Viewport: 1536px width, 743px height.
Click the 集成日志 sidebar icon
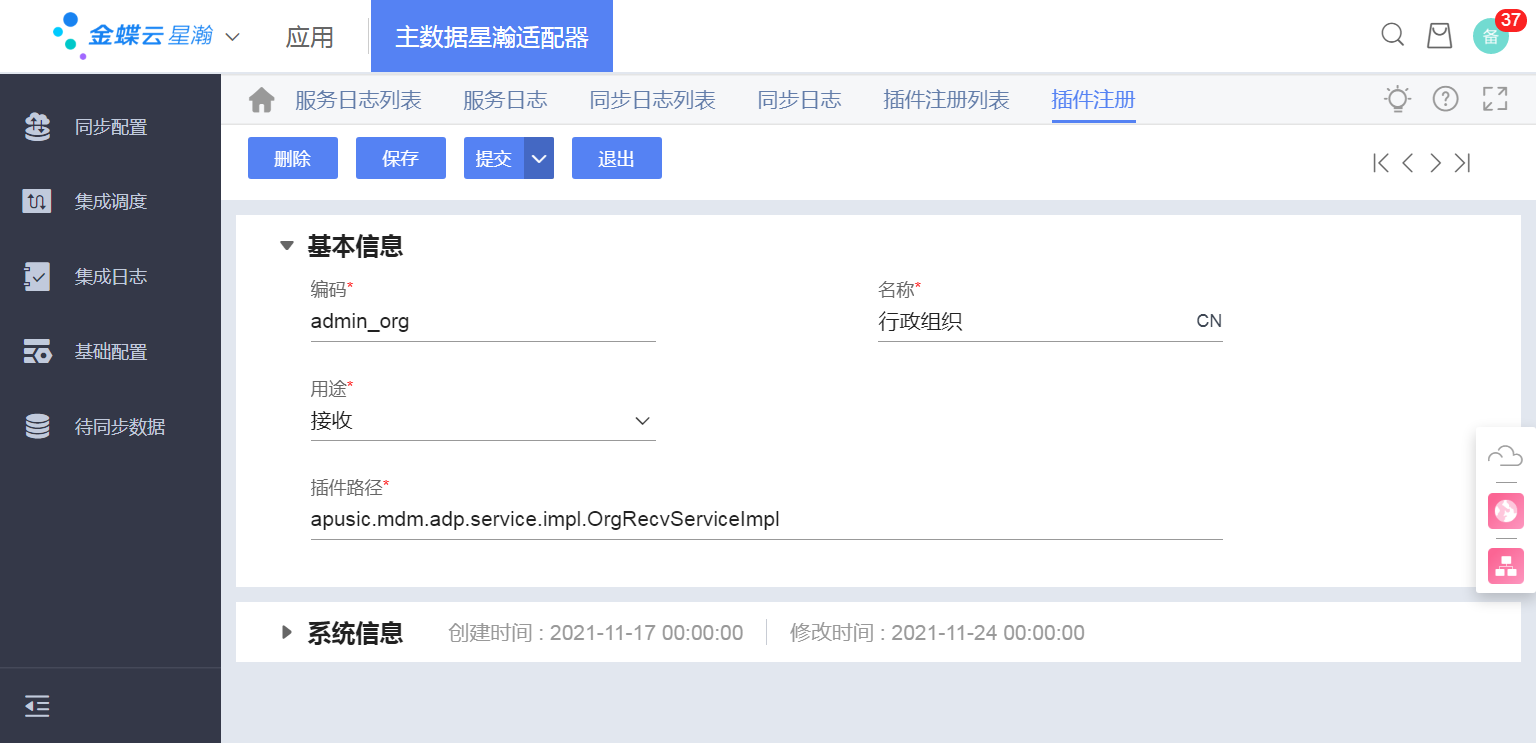coord(37,277)
